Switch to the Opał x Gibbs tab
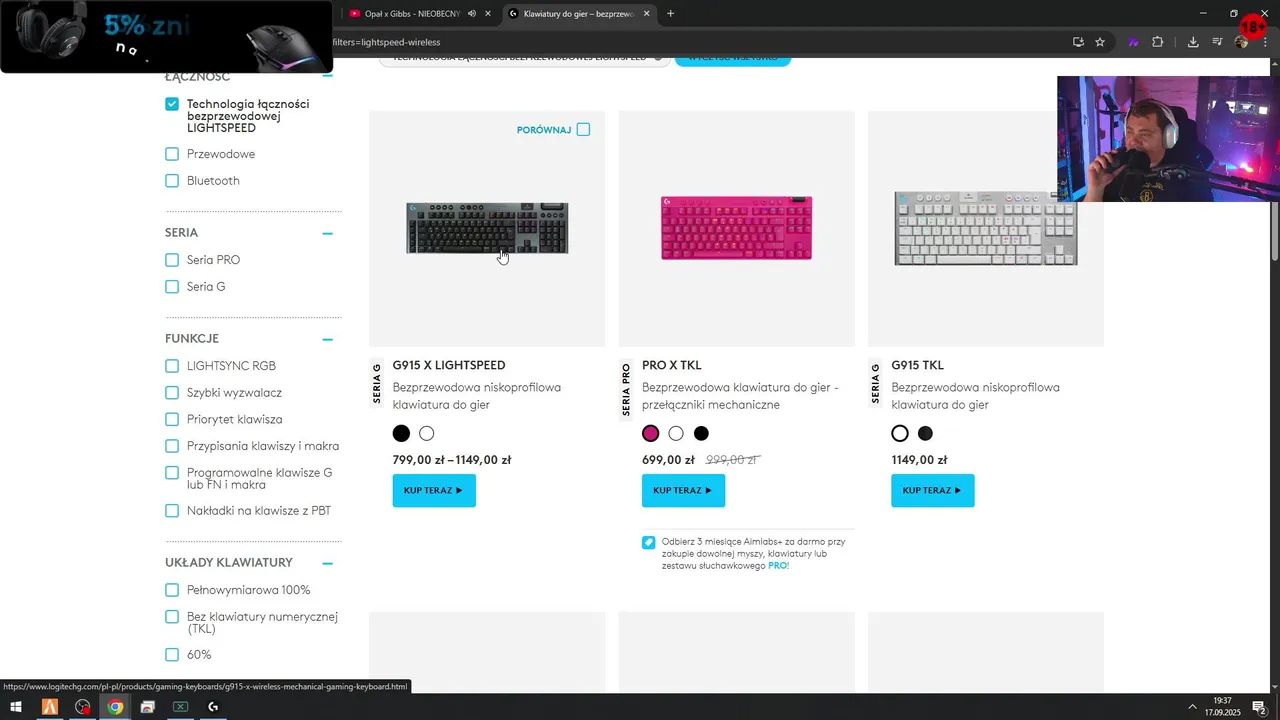 coord(410,14)
